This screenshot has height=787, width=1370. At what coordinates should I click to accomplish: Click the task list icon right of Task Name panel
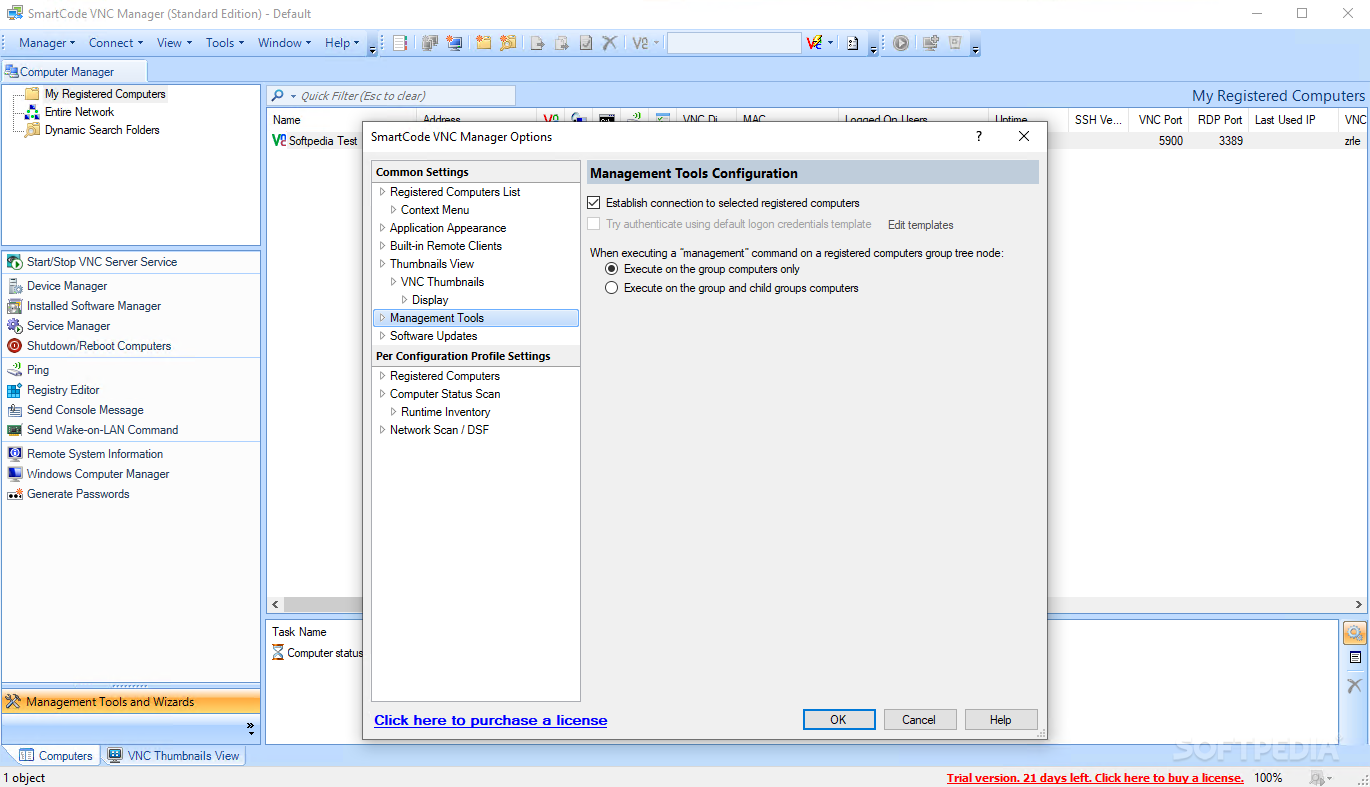click(x=1355, y=658)
